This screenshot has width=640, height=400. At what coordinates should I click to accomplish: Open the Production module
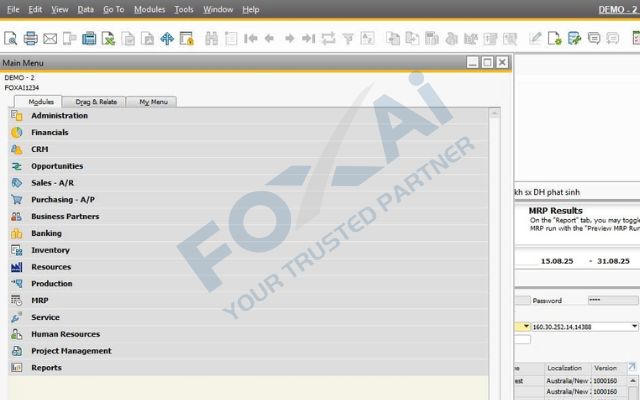(248, 284)
